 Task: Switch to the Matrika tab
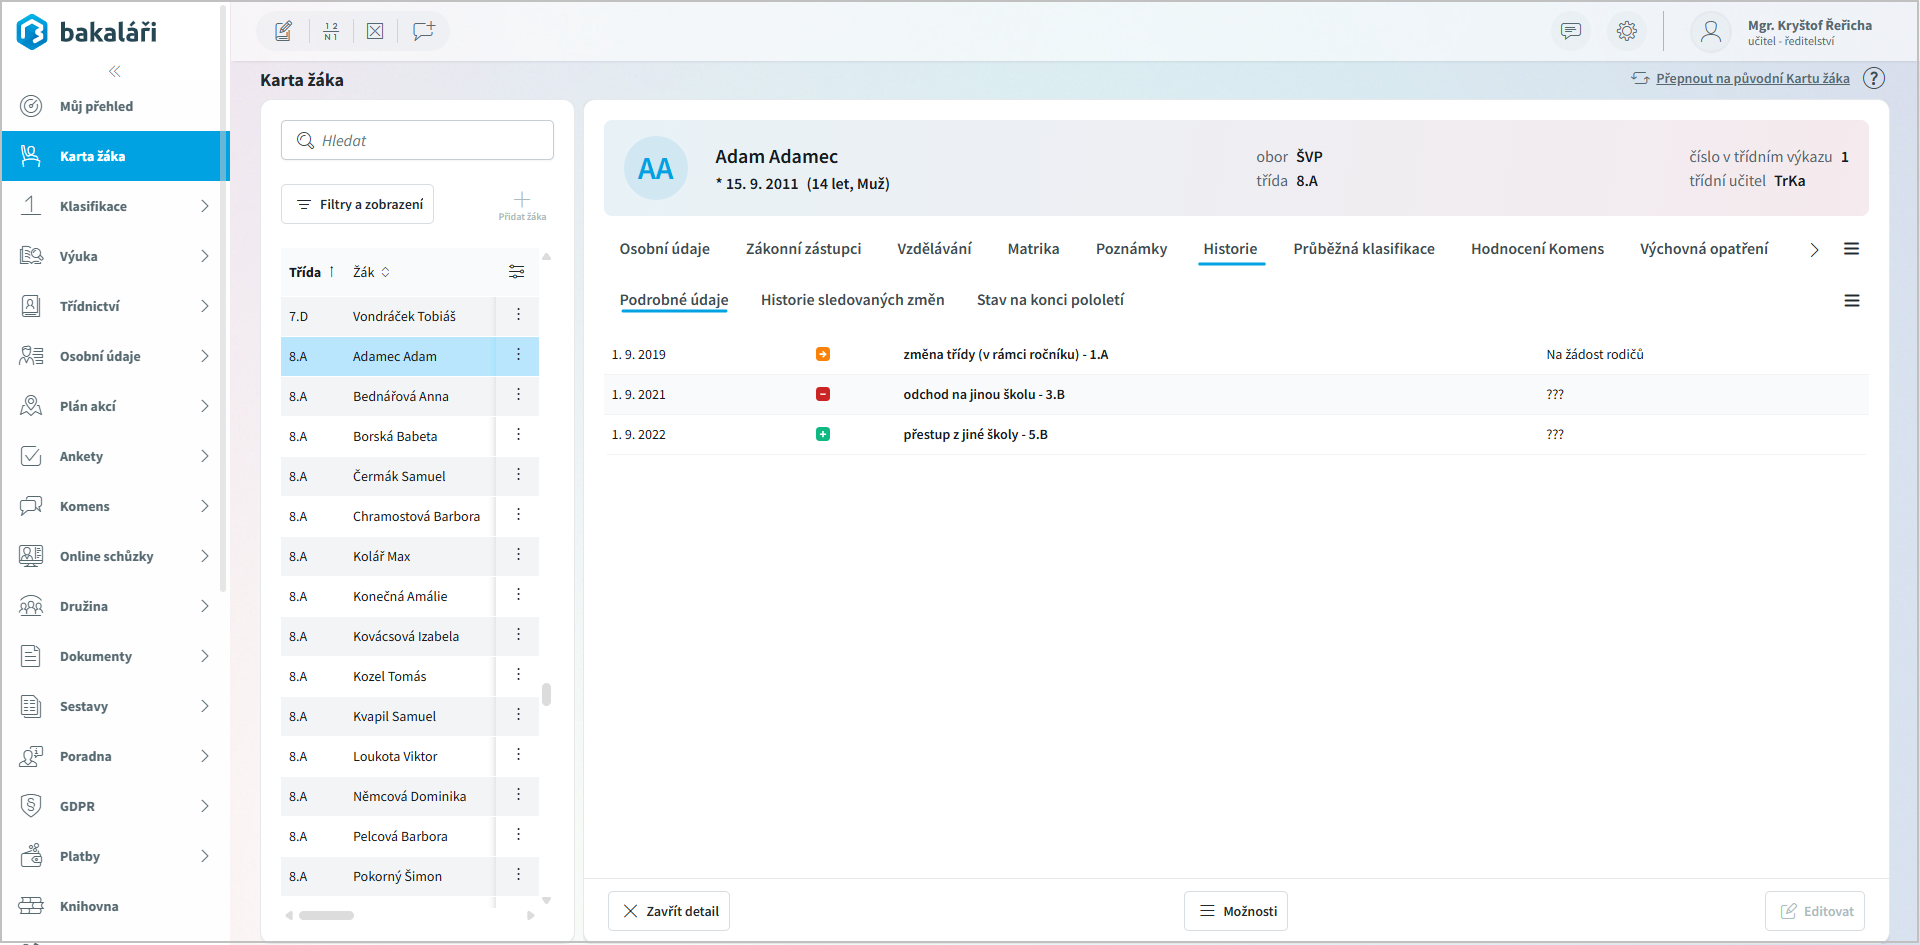[x=1033, y=249]
